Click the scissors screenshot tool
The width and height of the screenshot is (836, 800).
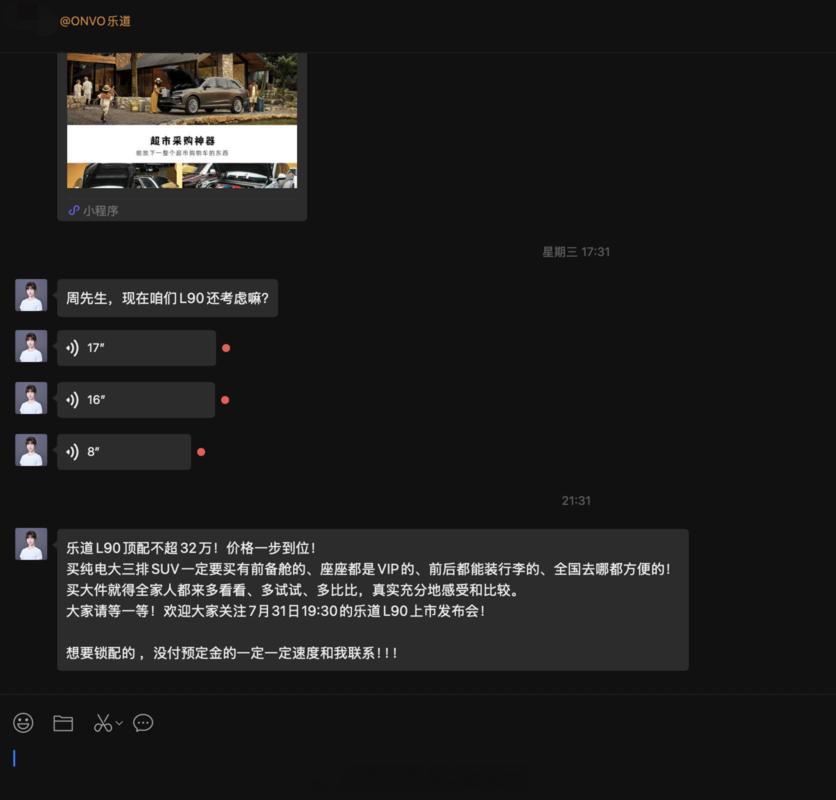click(x=103, y=723)
